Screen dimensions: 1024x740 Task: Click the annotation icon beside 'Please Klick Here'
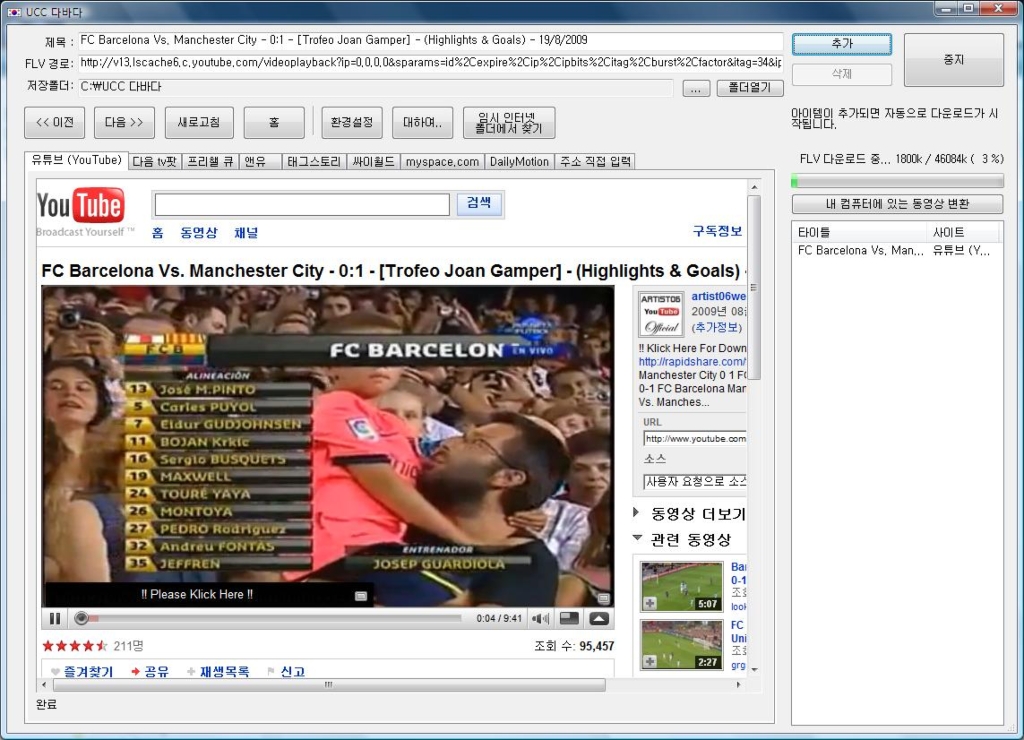tap(360, 596)
